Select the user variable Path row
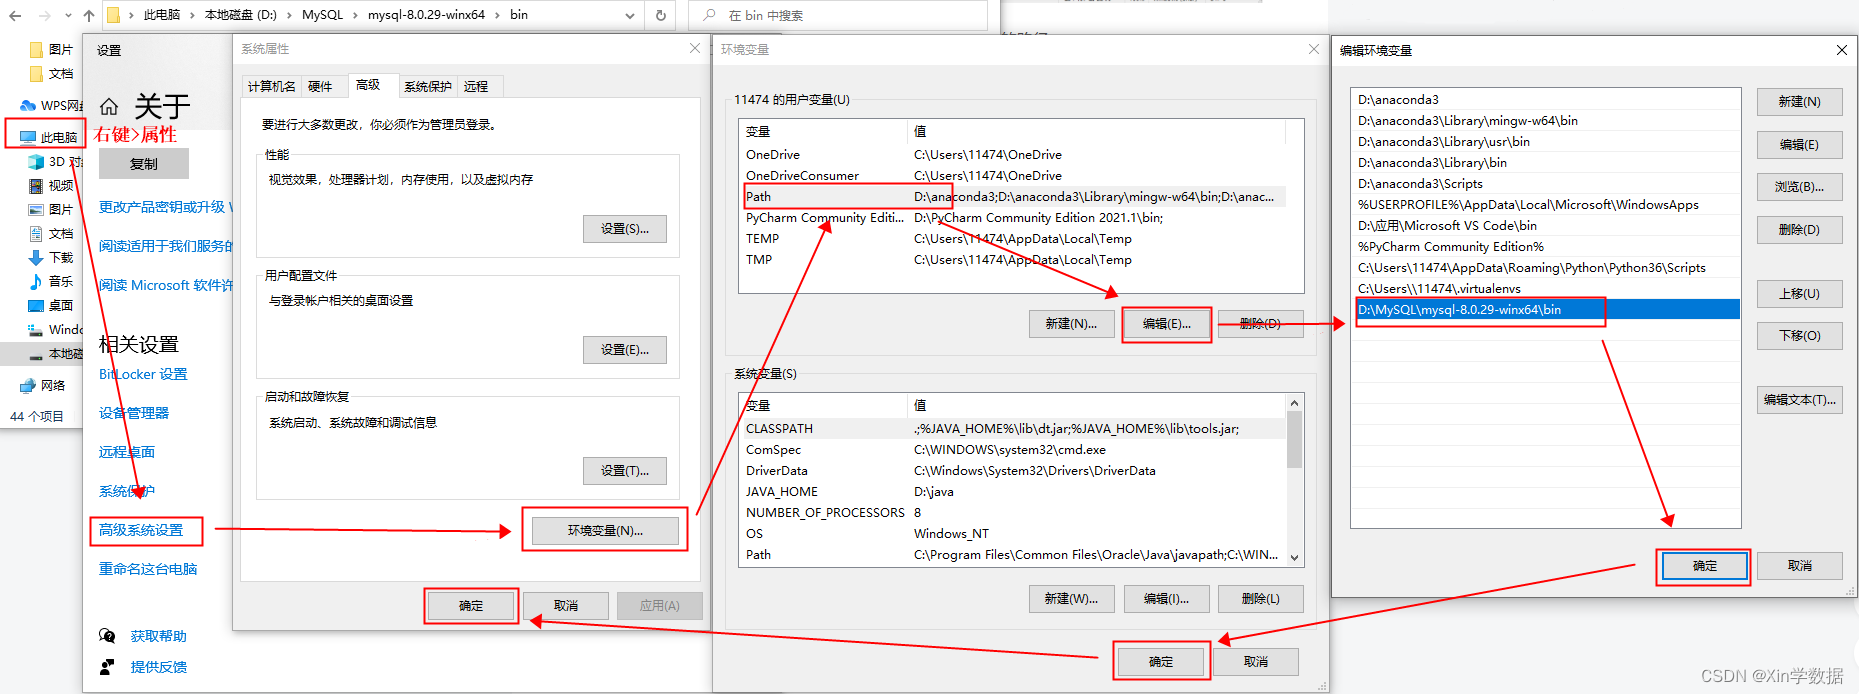The image size is (1859, 694). click(x=1014, y=197)
